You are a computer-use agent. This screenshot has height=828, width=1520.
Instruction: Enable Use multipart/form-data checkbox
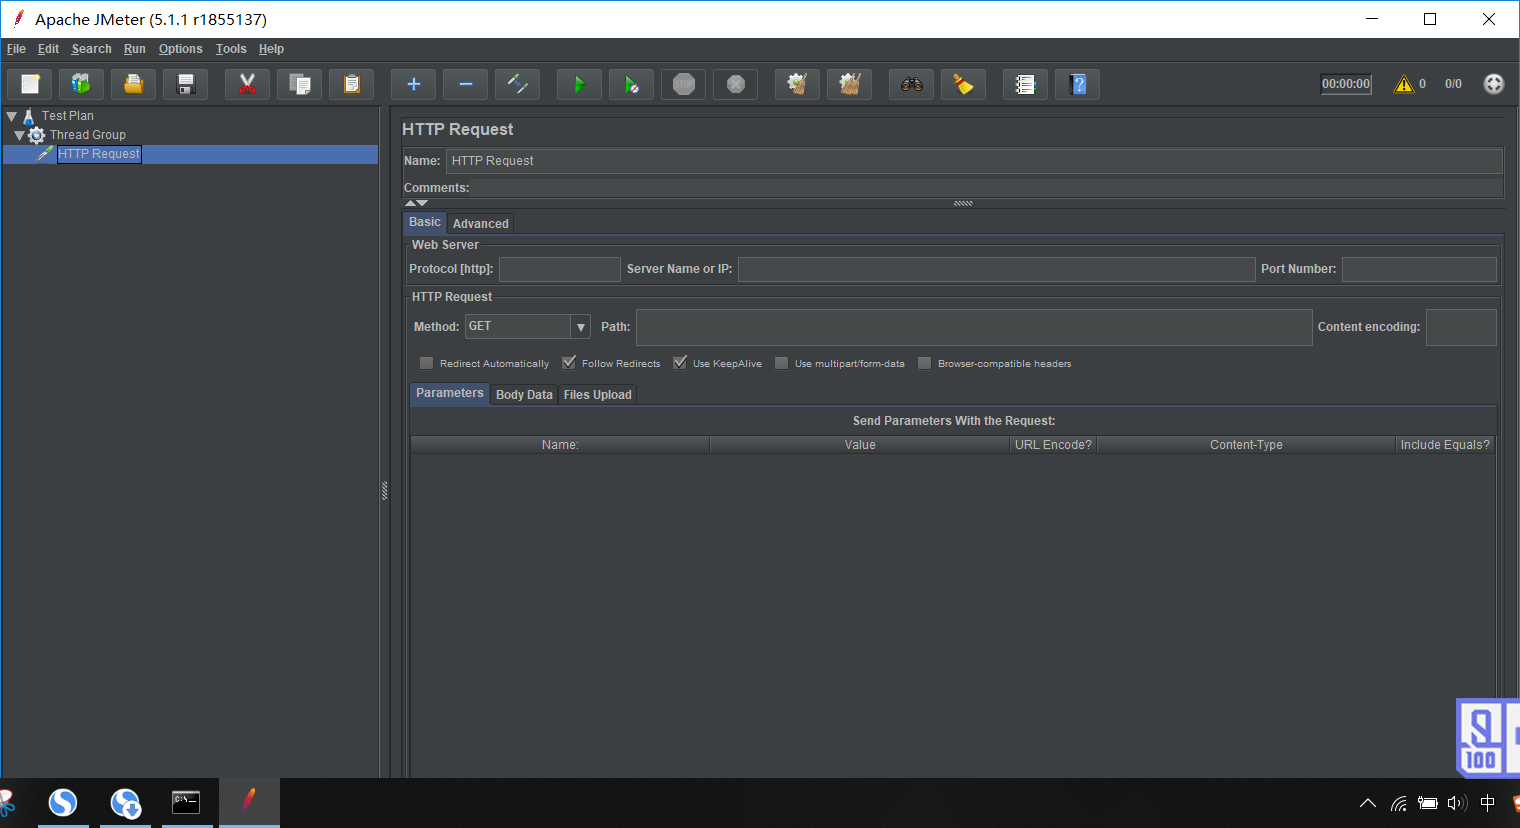click(x=782, y=363)
